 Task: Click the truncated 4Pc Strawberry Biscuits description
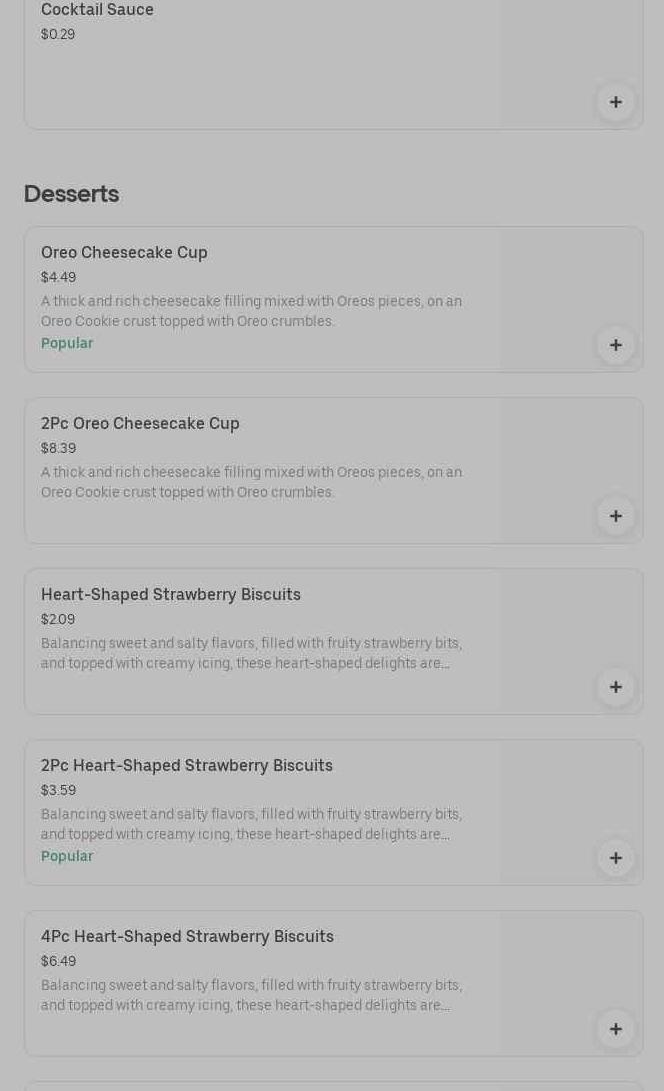(x=251, y=995)
